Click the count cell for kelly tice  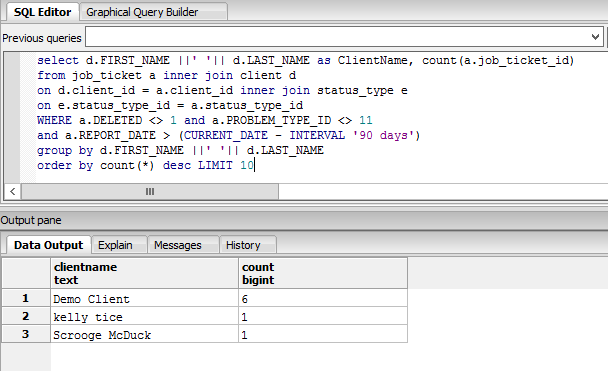tap(323, 316)
